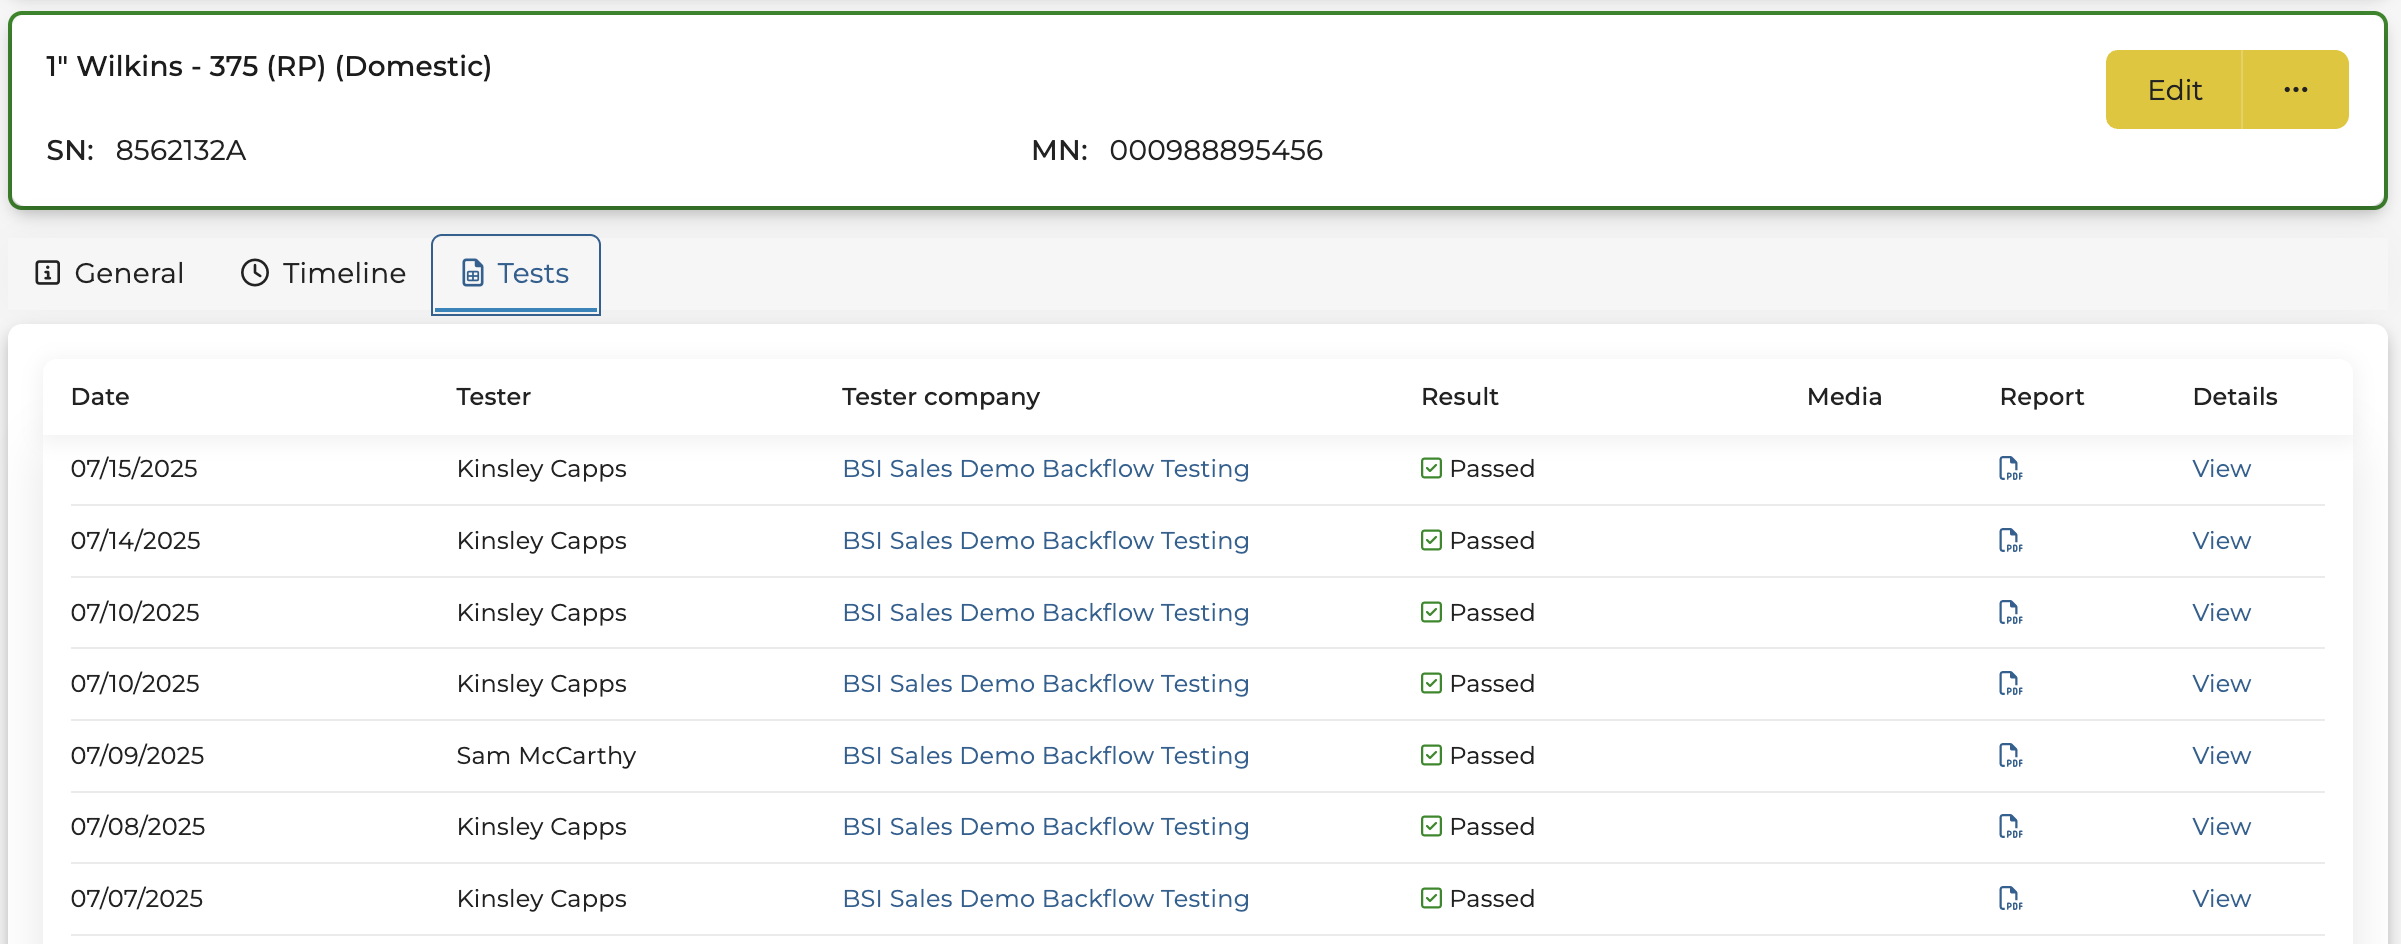Click the Result column header
Screen dimensions: 2401x944
[1459, 397]
